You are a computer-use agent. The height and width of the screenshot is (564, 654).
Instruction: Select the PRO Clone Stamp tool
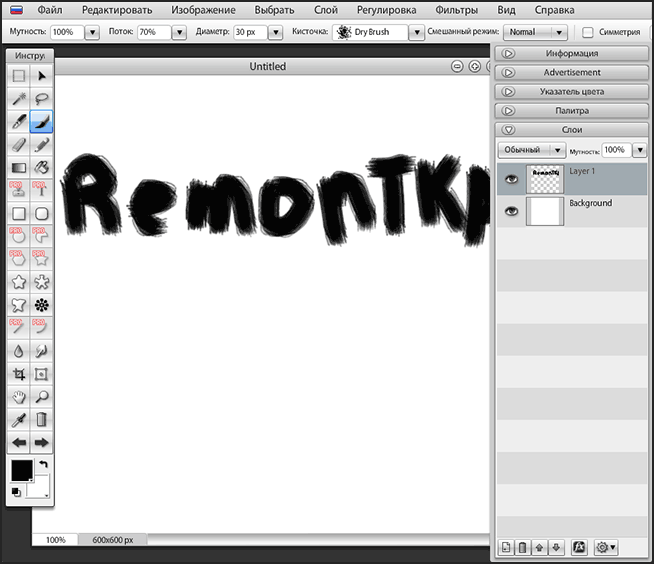(18, 191)
